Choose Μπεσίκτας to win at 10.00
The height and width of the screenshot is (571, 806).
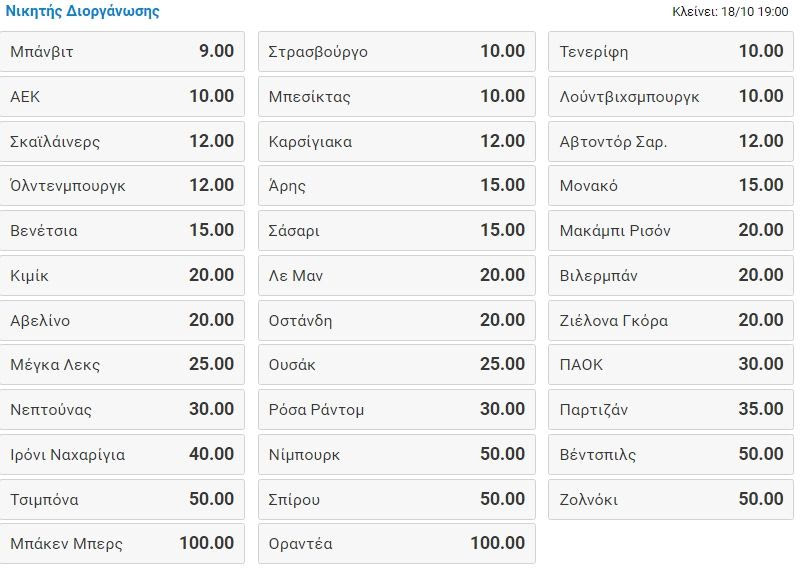pos(397,97)
